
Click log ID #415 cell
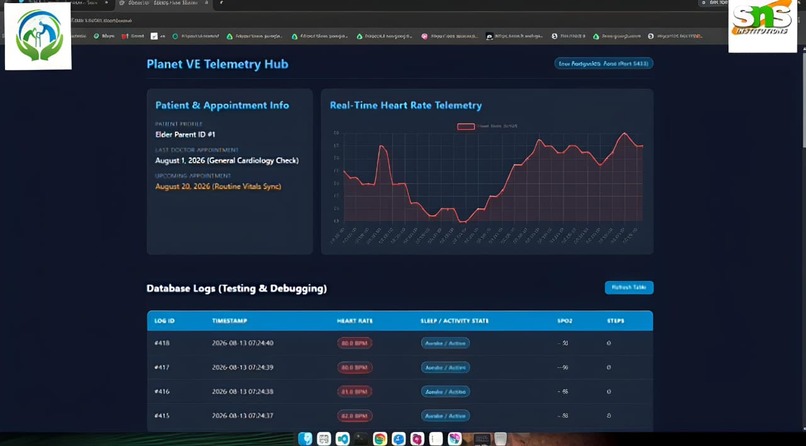[x=162, y=416]
